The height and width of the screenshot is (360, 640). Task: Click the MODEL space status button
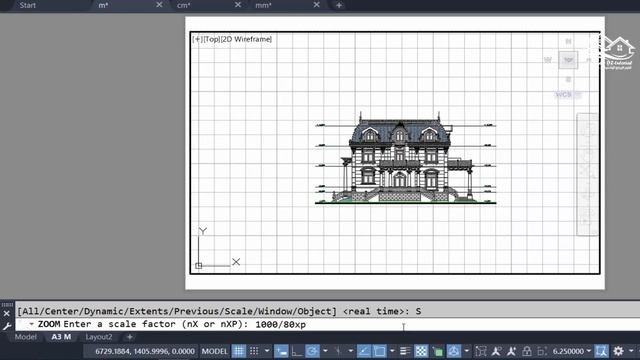click(x=214, y=351)
